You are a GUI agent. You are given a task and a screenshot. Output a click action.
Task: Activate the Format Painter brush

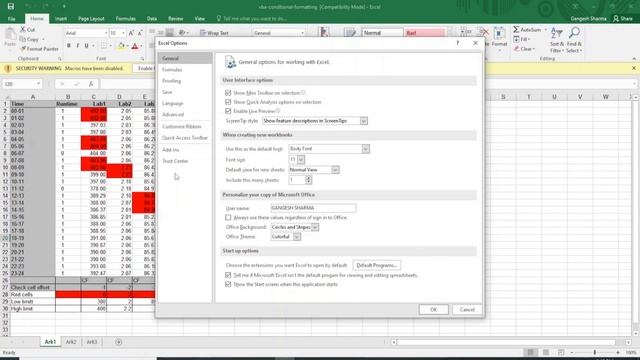pos(23,49)
